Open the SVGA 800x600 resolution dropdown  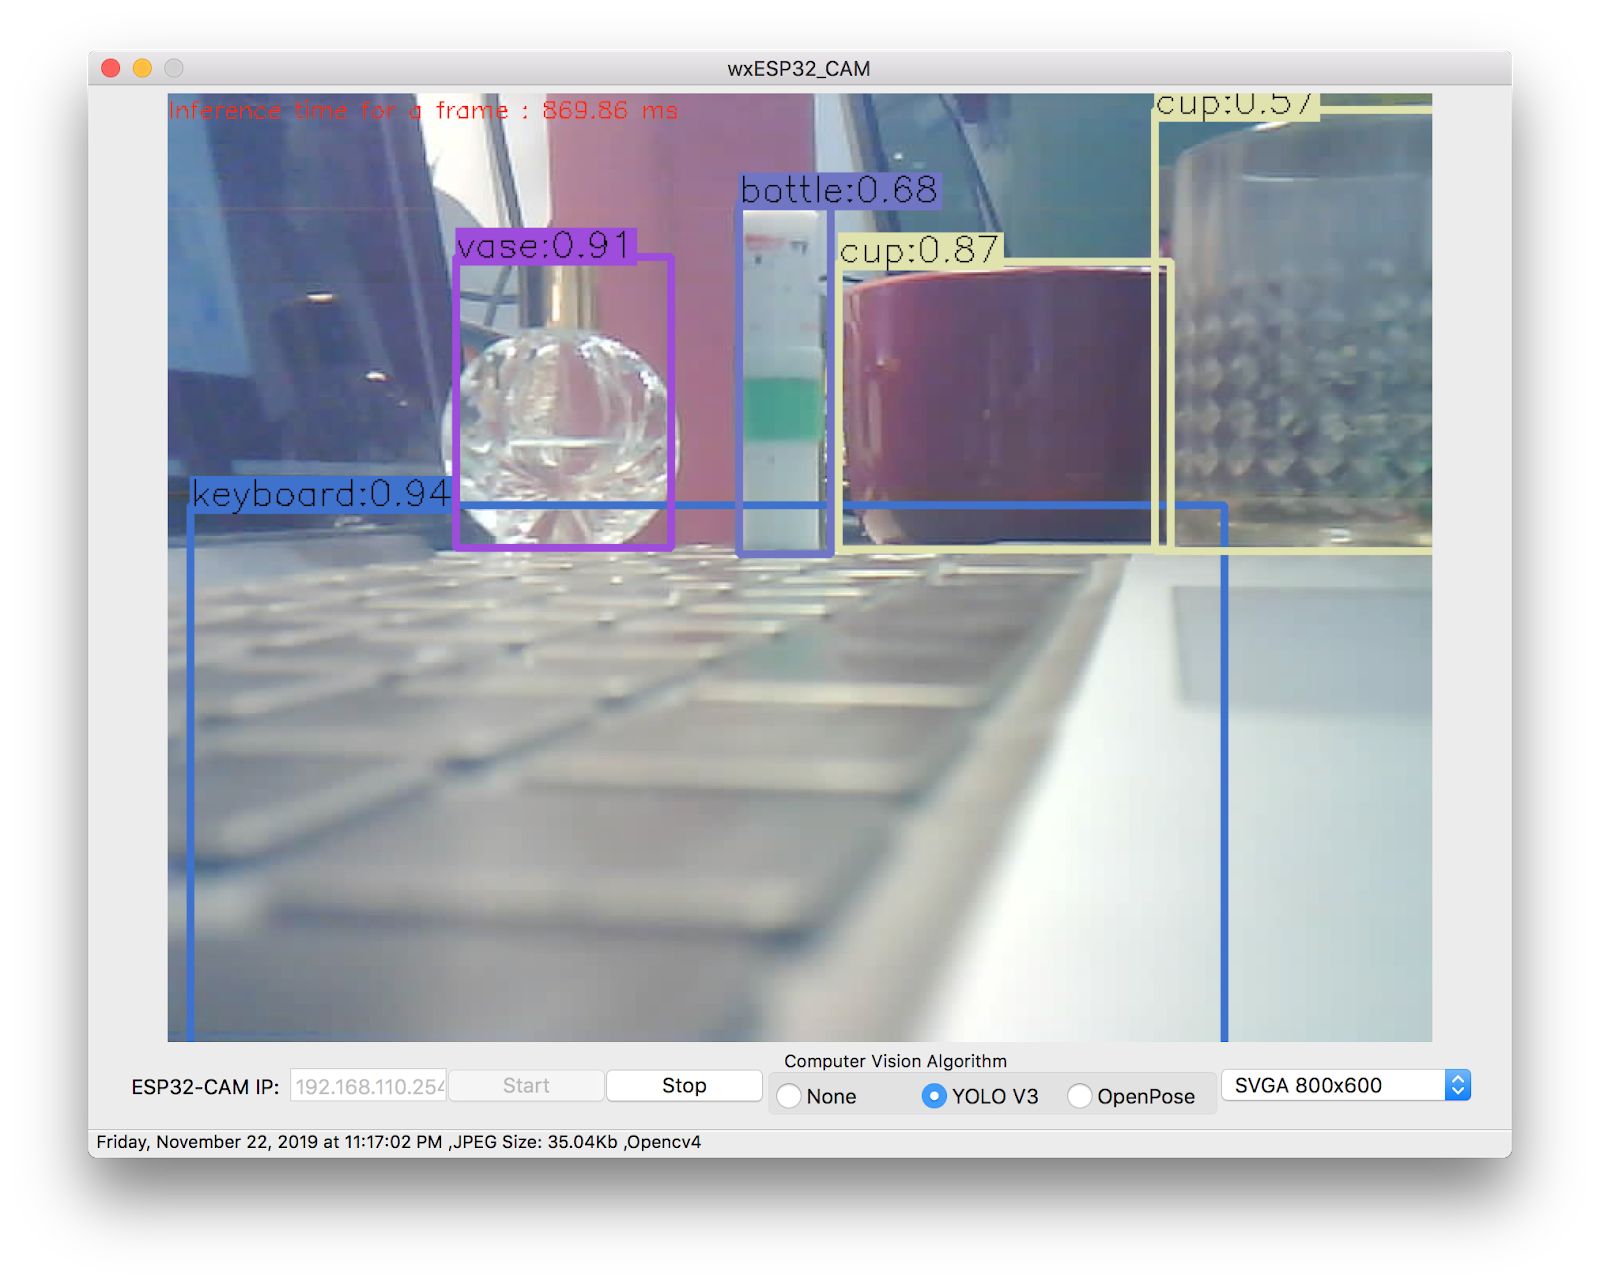pos(1335,1085)
